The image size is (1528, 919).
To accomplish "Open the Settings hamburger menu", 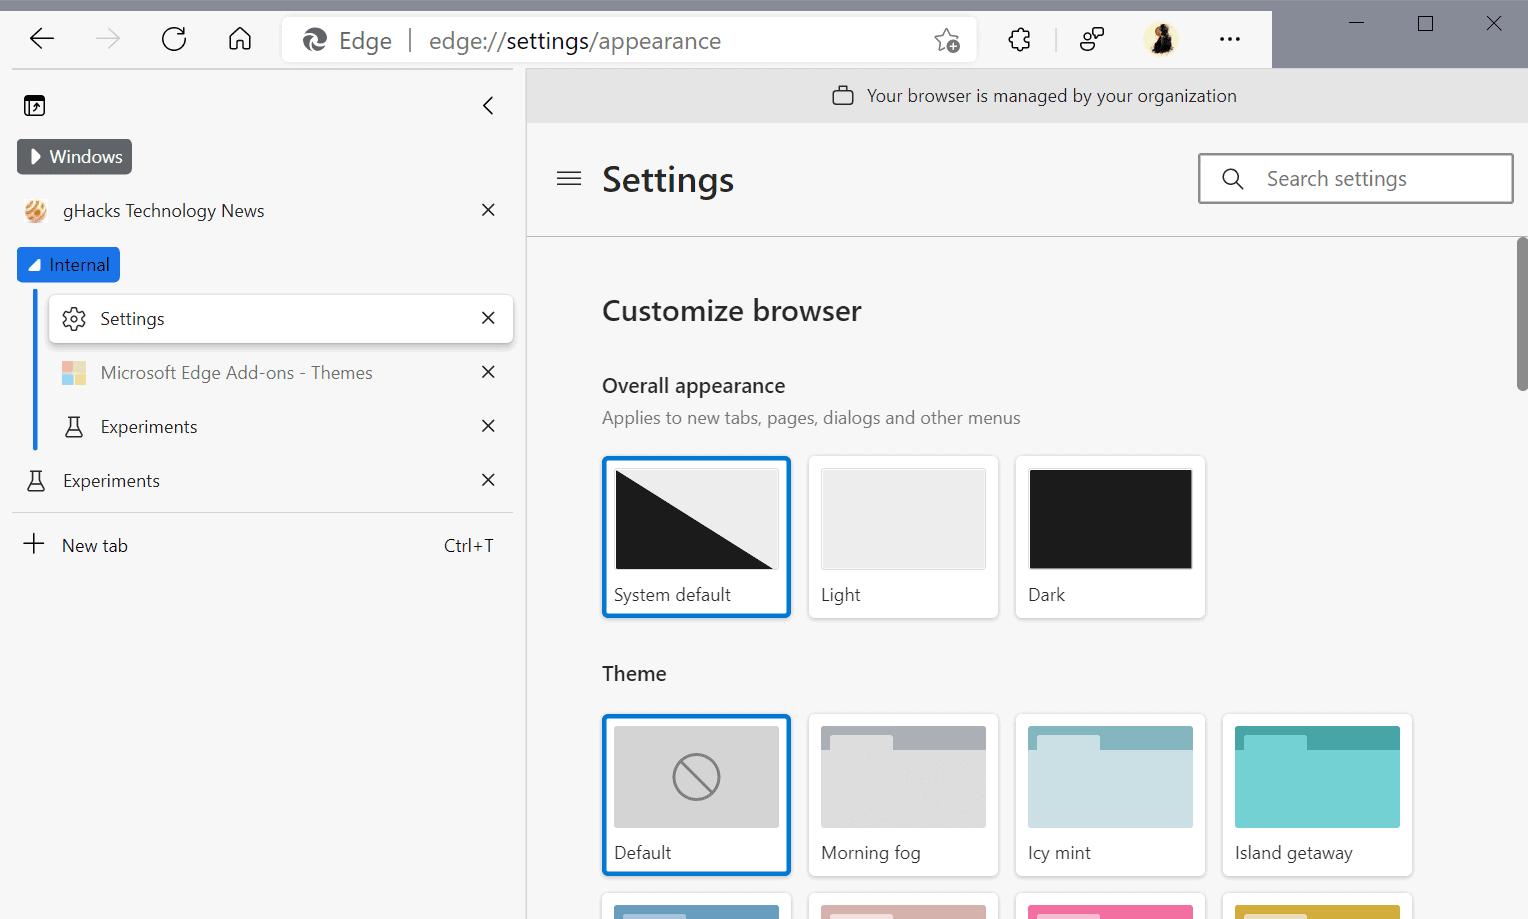I will (569, 178).
